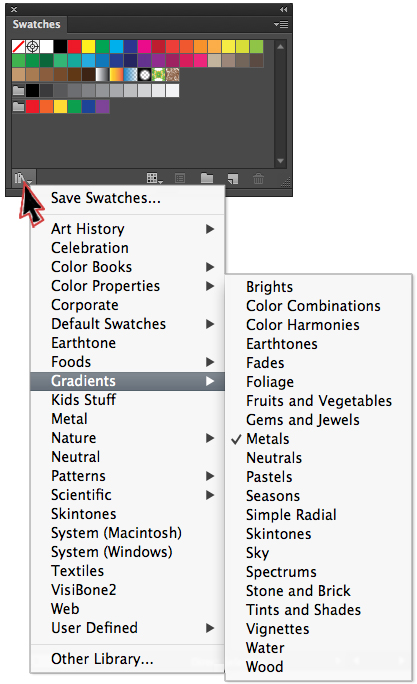
Task: Select the Registration target swatch
Action: (x=32, y=46)
